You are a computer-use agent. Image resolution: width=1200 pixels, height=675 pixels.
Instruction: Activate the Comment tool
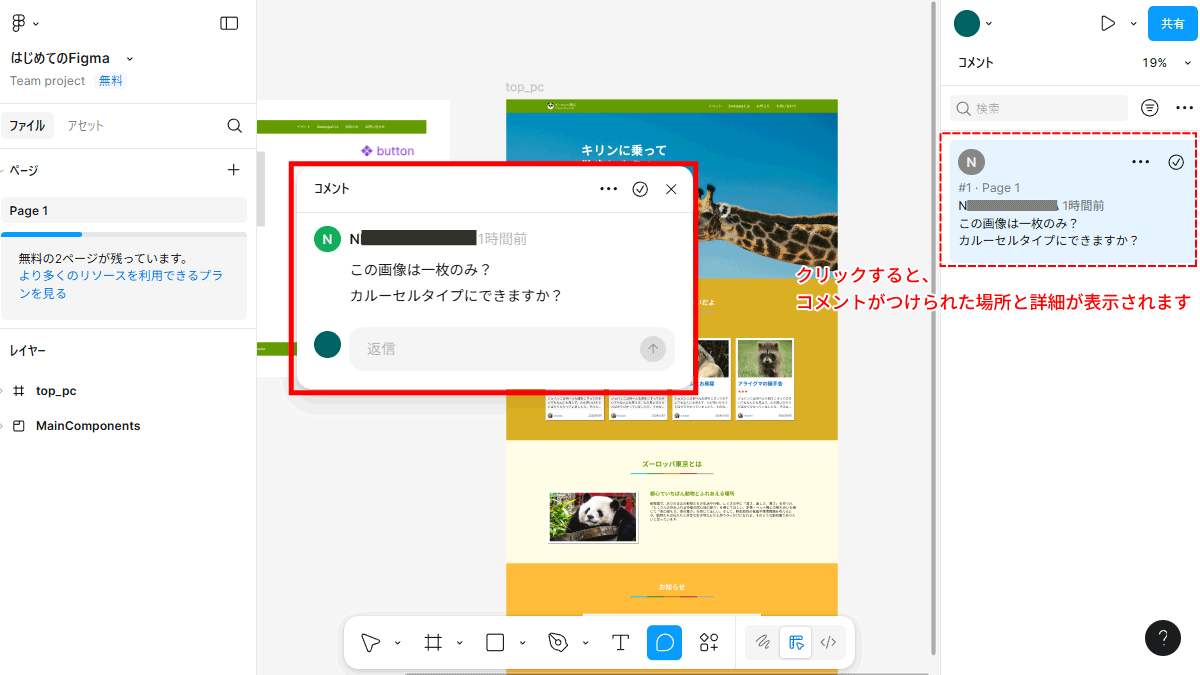pyautogui.click(x=664, y=642)
